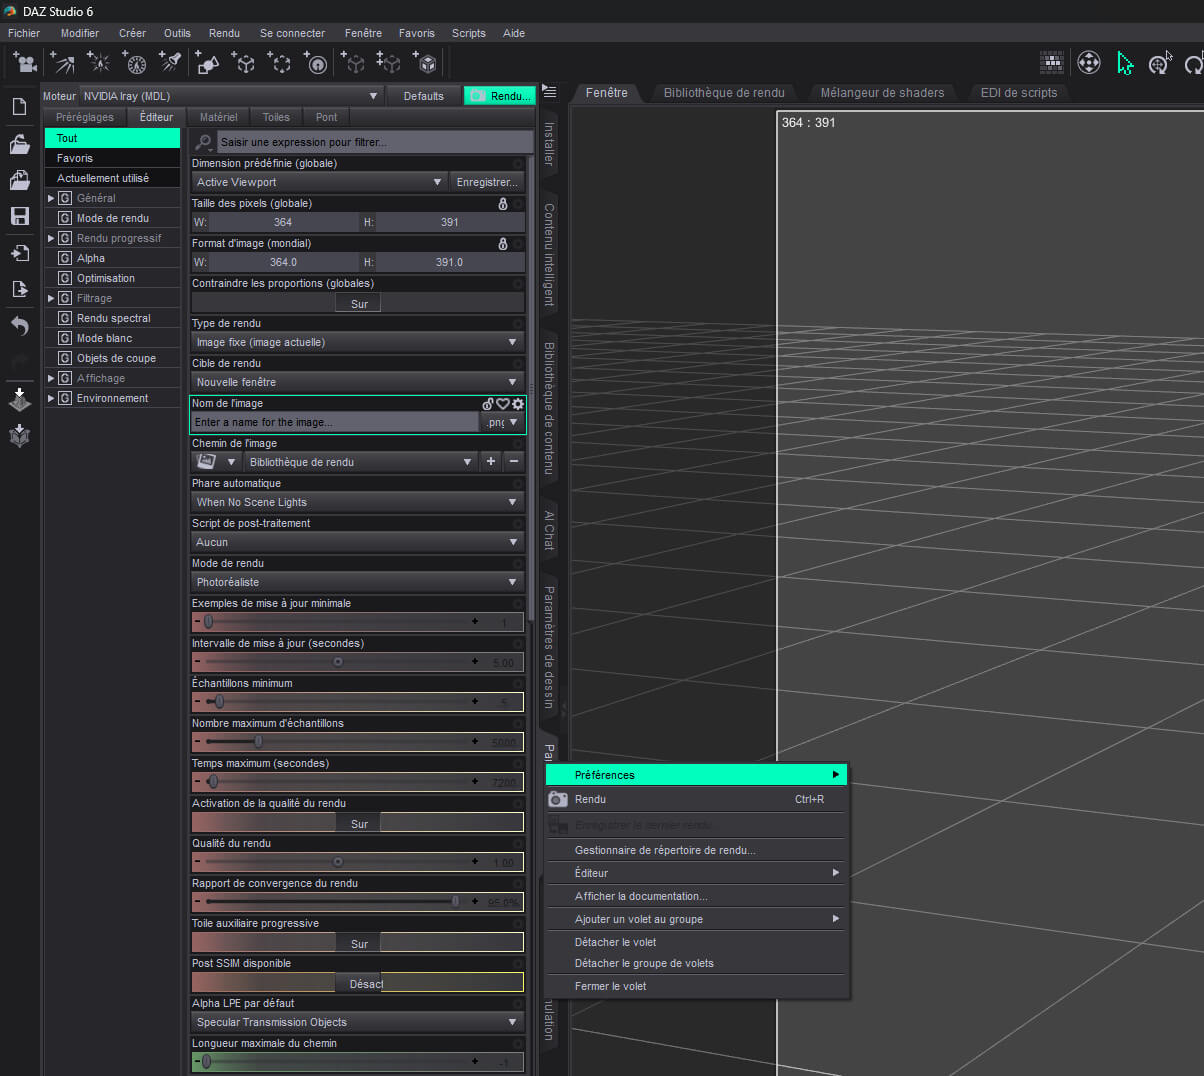The height and width of the screenshot is (1076, 1204).
Task: Toggle Post SSIM disponible switch
Action: 358,983
